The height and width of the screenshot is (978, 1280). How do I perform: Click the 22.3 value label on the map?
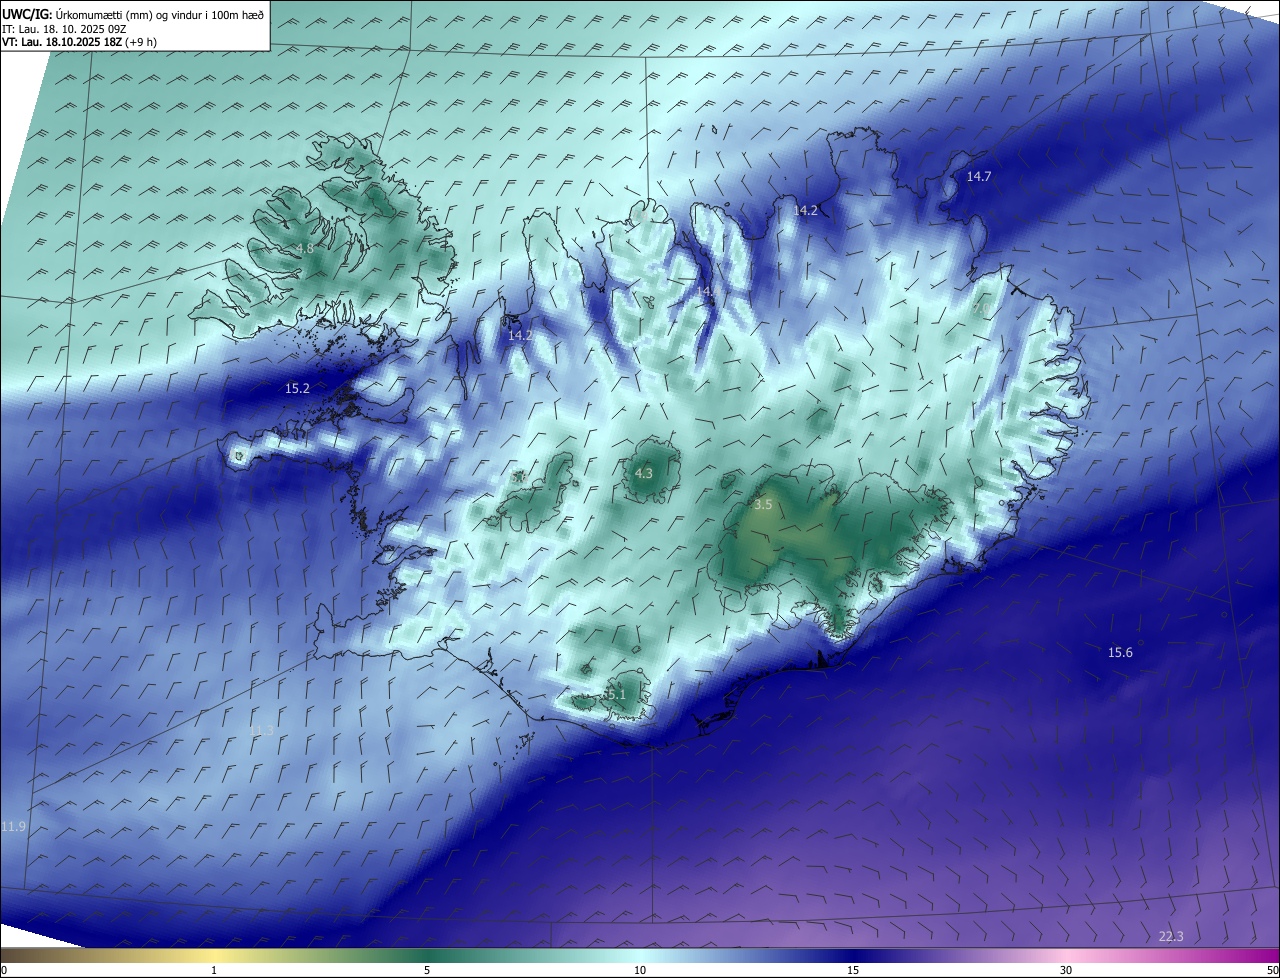tap(1171, 936)
